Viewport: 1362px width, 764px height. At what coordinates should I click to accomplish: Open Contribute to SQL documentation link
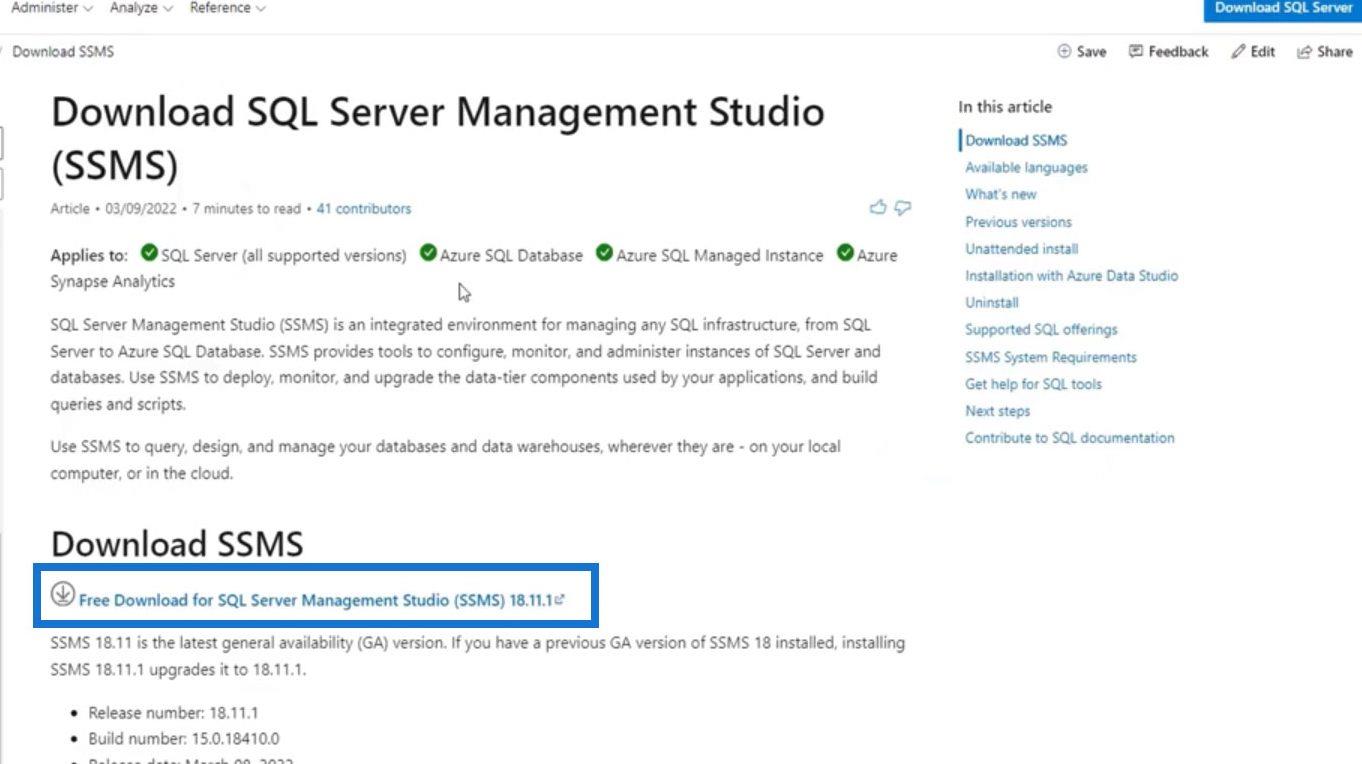click(x=1070, y=438)
